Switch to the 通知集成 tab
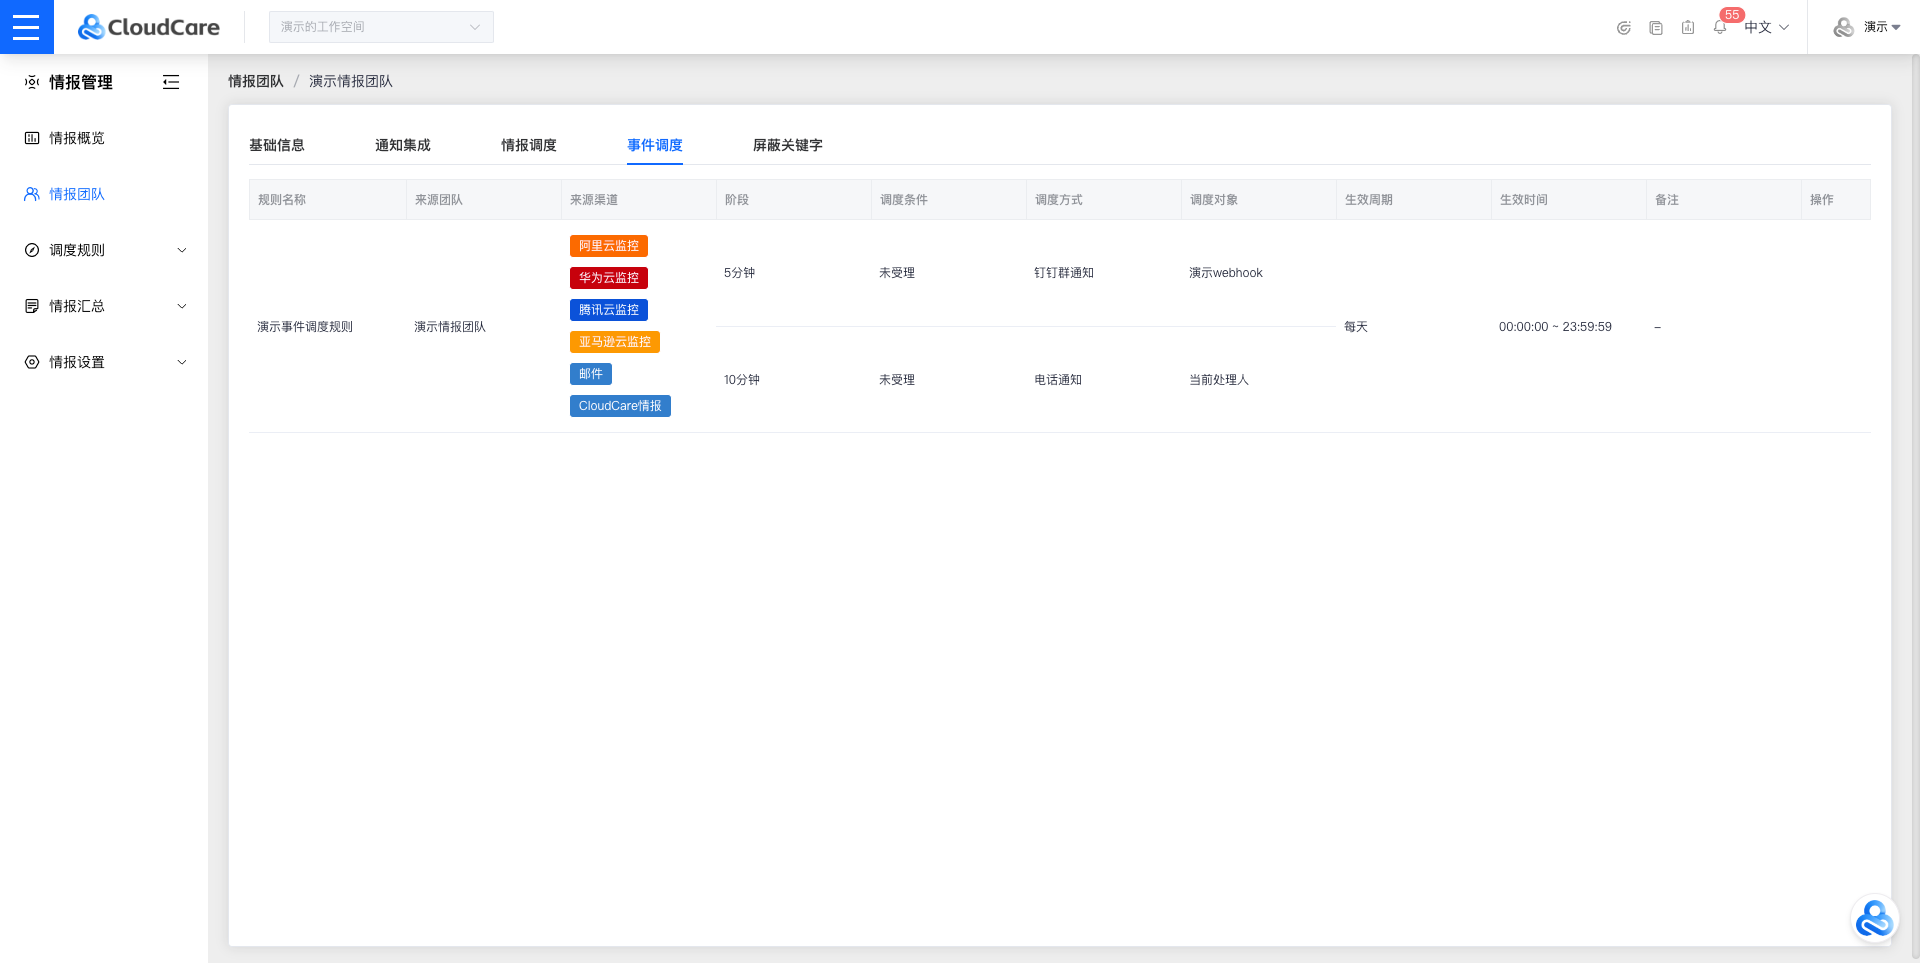Image resolution: width=1920 pixels, height=963 pixels. (403, 145)
